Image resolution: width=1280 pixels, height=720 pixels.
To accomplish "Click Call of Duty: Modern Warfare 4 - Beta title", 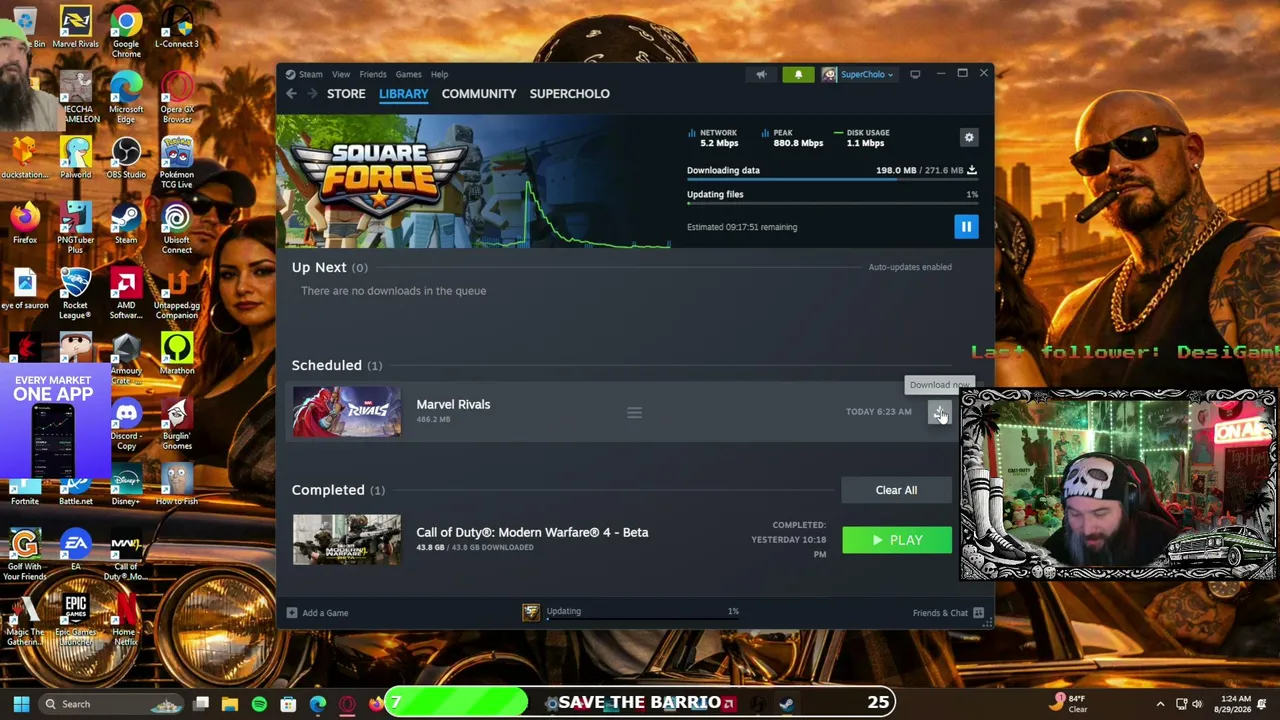I will click(x=532, y=532).
